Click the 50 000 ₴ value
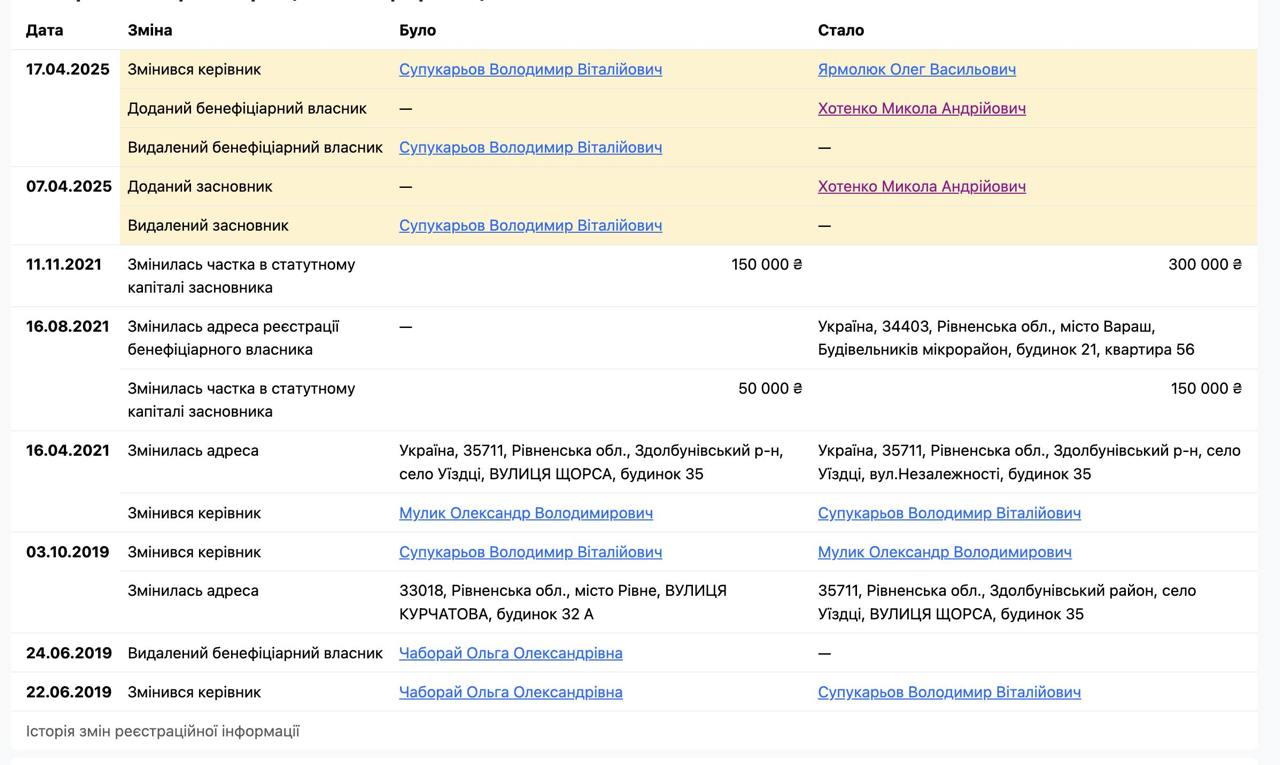This screenshot has height=765, width=1280. (x=770, y=388)
